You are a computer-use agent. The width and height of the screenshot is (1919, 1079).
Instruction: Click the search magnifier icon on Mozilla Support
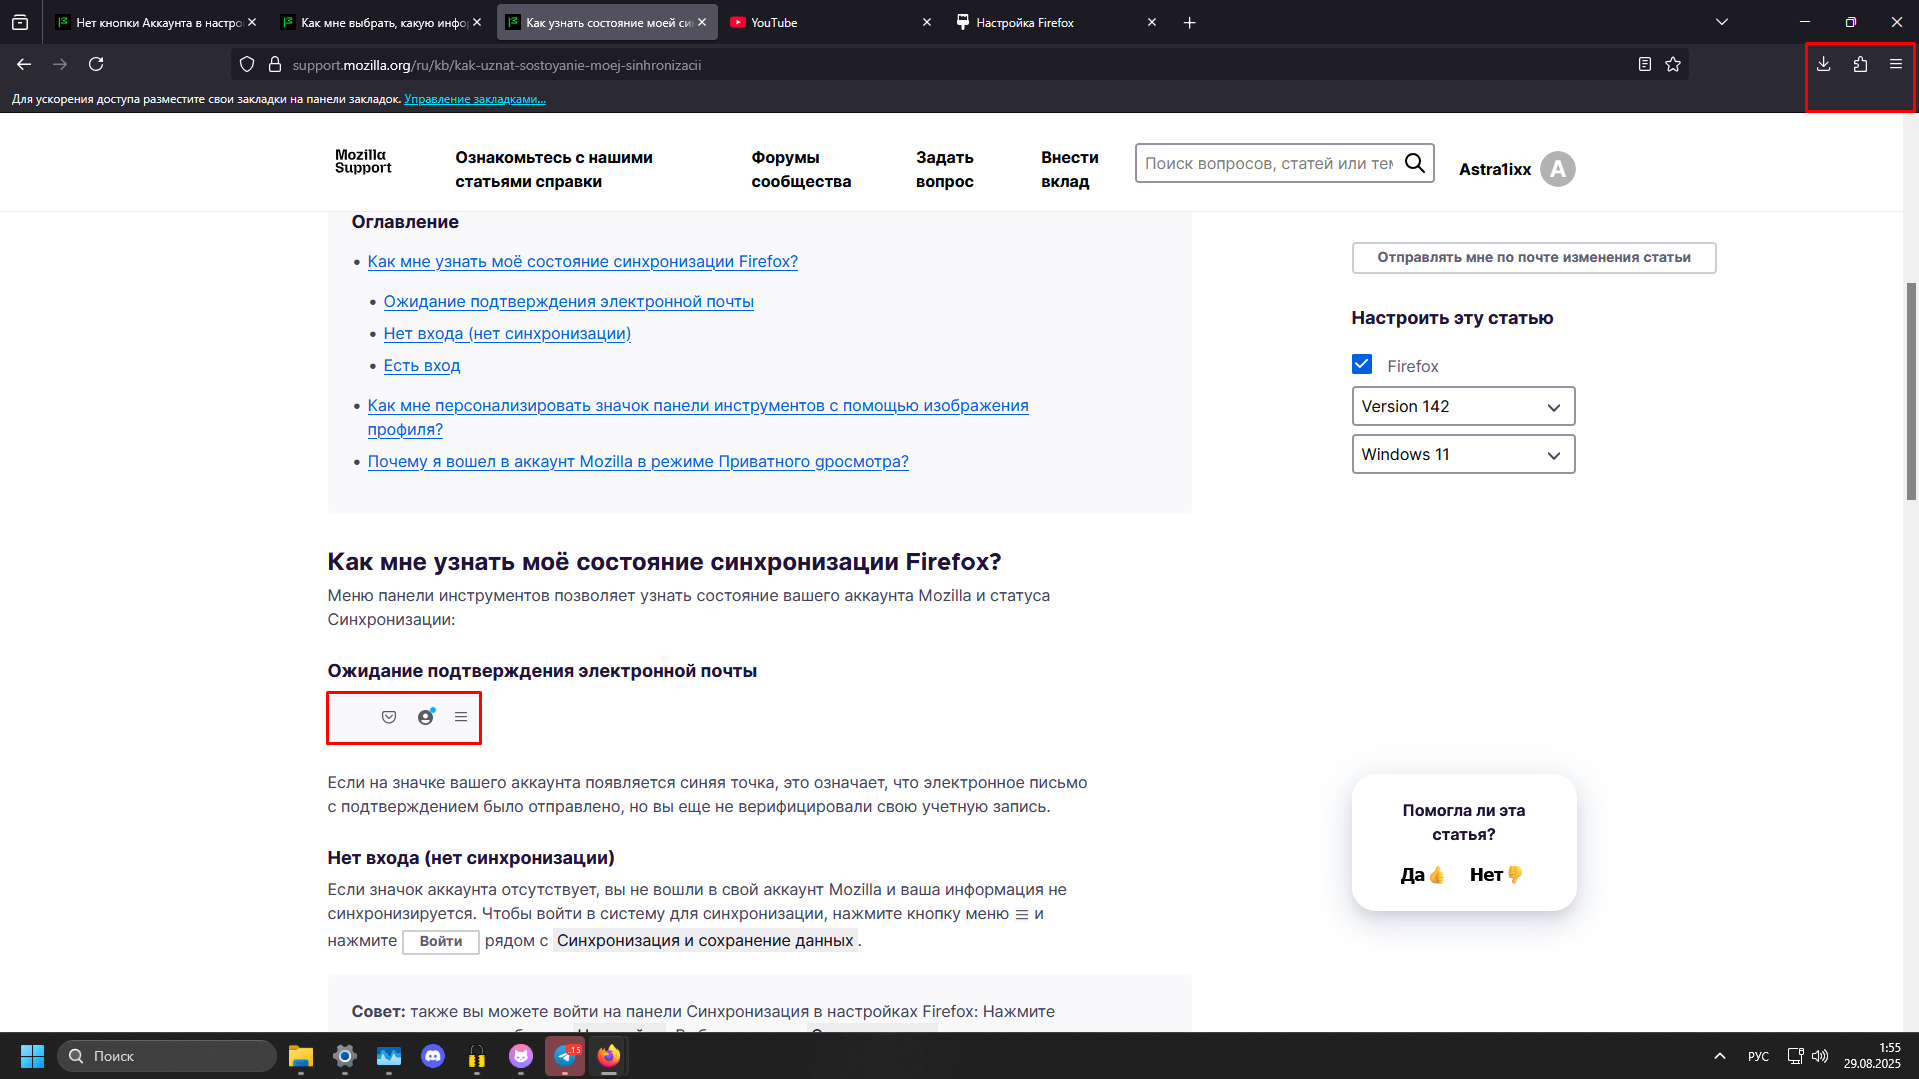[1414, 163]
